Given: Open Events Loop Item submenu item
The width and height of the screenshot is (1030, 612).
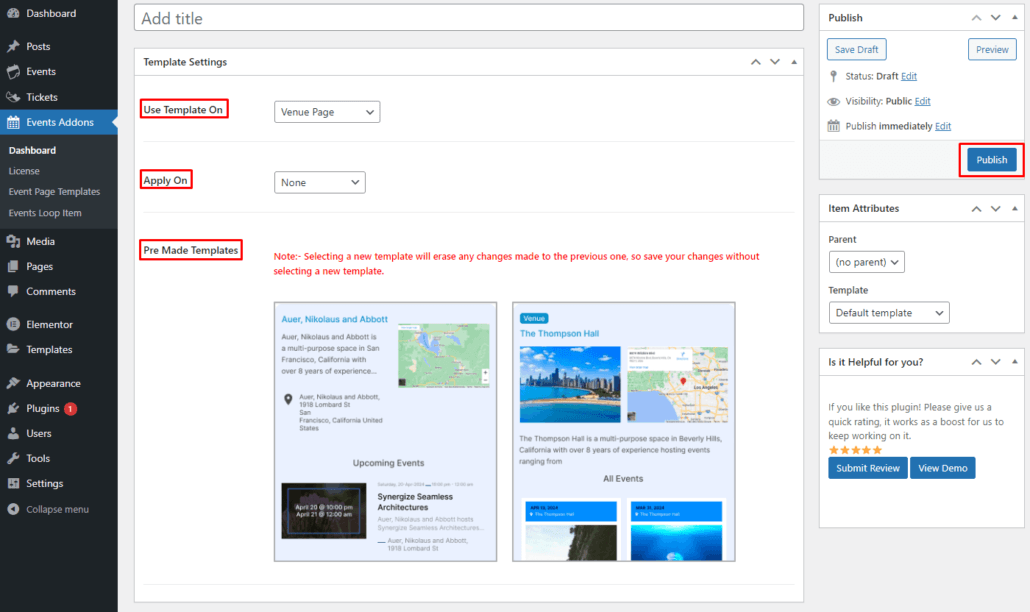Looking at the screenshot, I should (x=45, y=213).
